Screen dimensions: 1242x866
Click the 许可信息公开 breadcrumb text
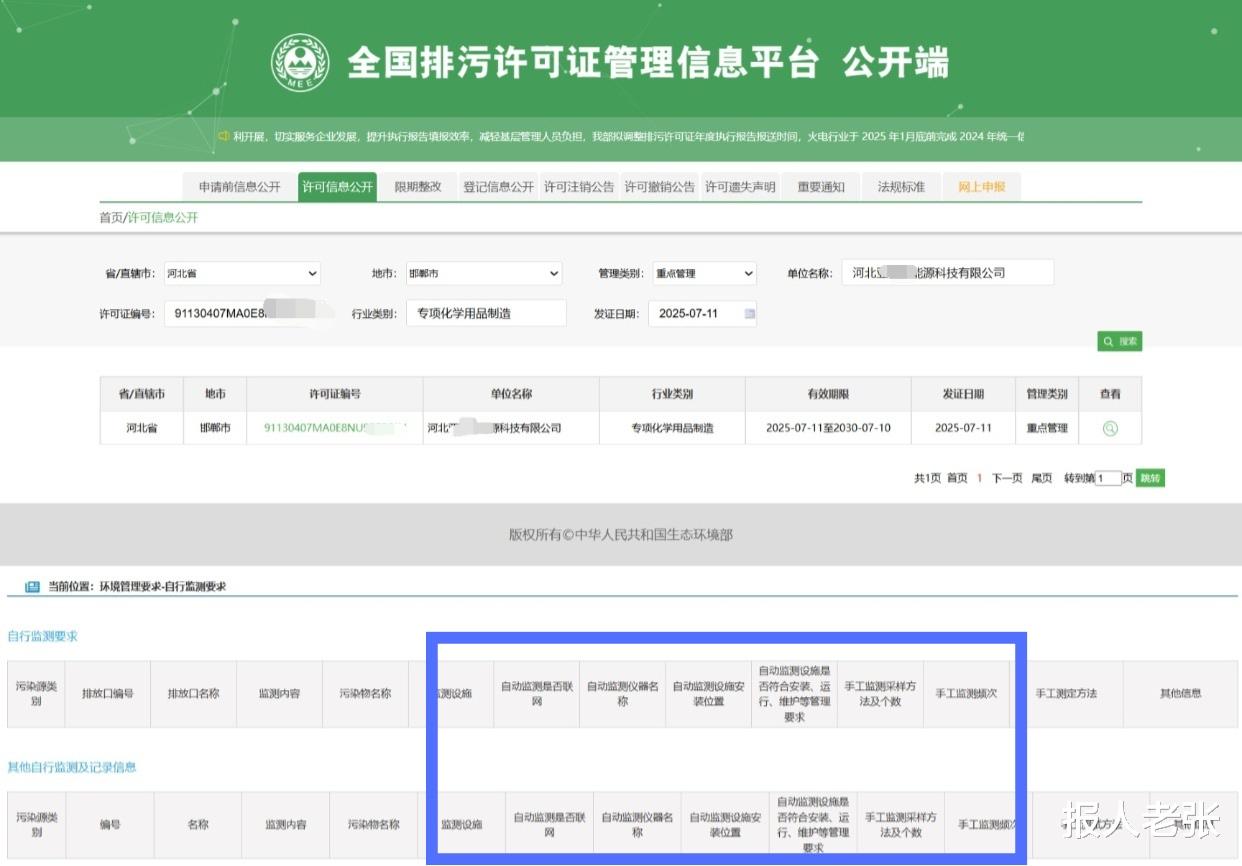(x=163, y=217)
